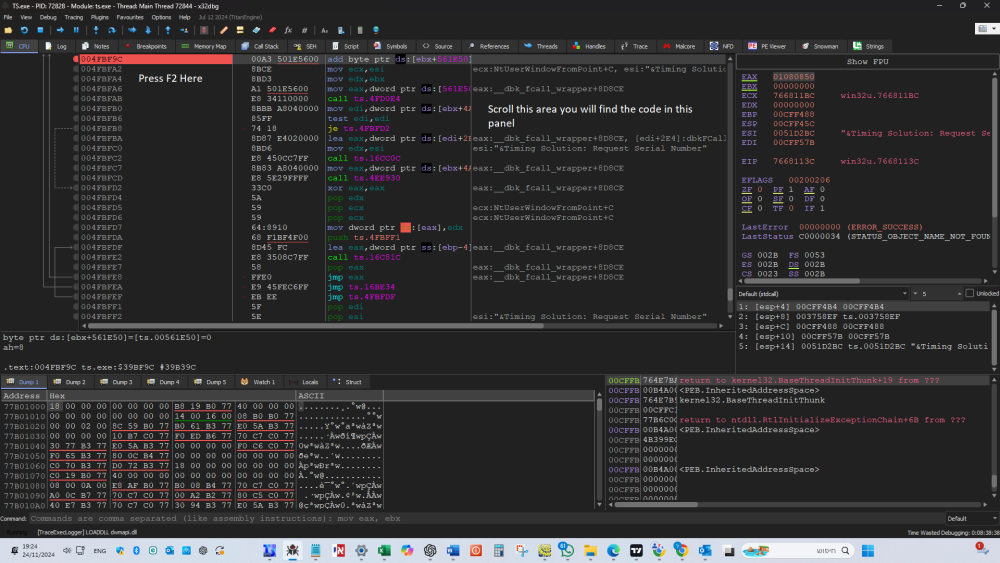Open the Functions (fx) toolbar icon
The image size is (1000, 563).
(288, 30)
